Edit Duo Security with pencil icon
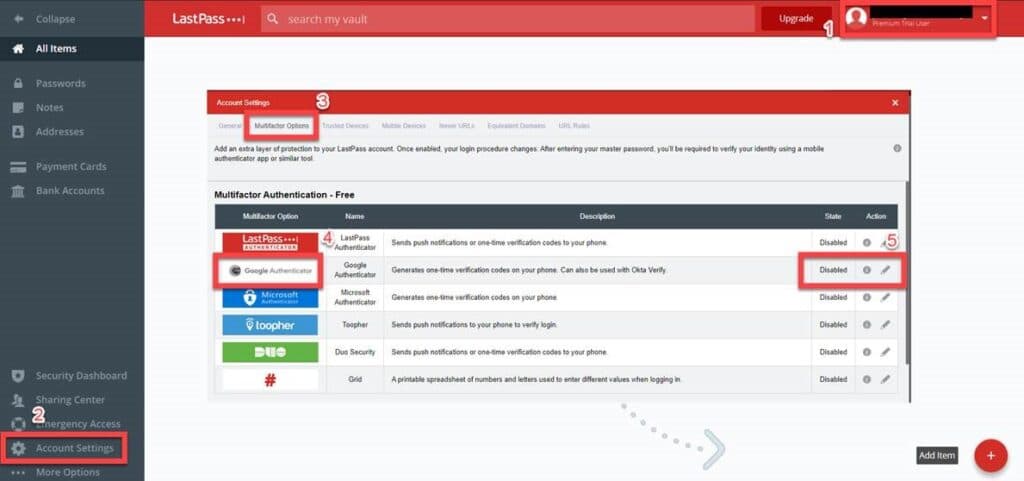Screen dimensions: 1024x481 click(x=885, y=352)
